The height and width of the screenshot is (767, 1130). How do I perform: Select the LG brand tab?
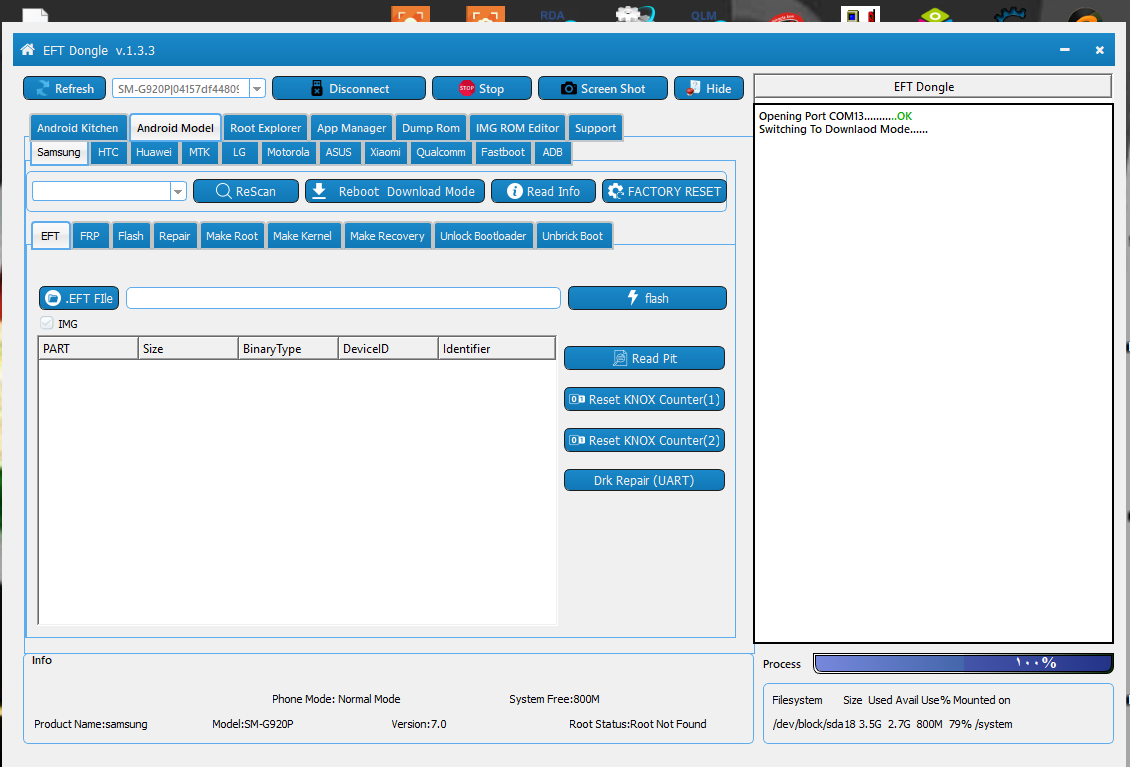click(239, 152)
